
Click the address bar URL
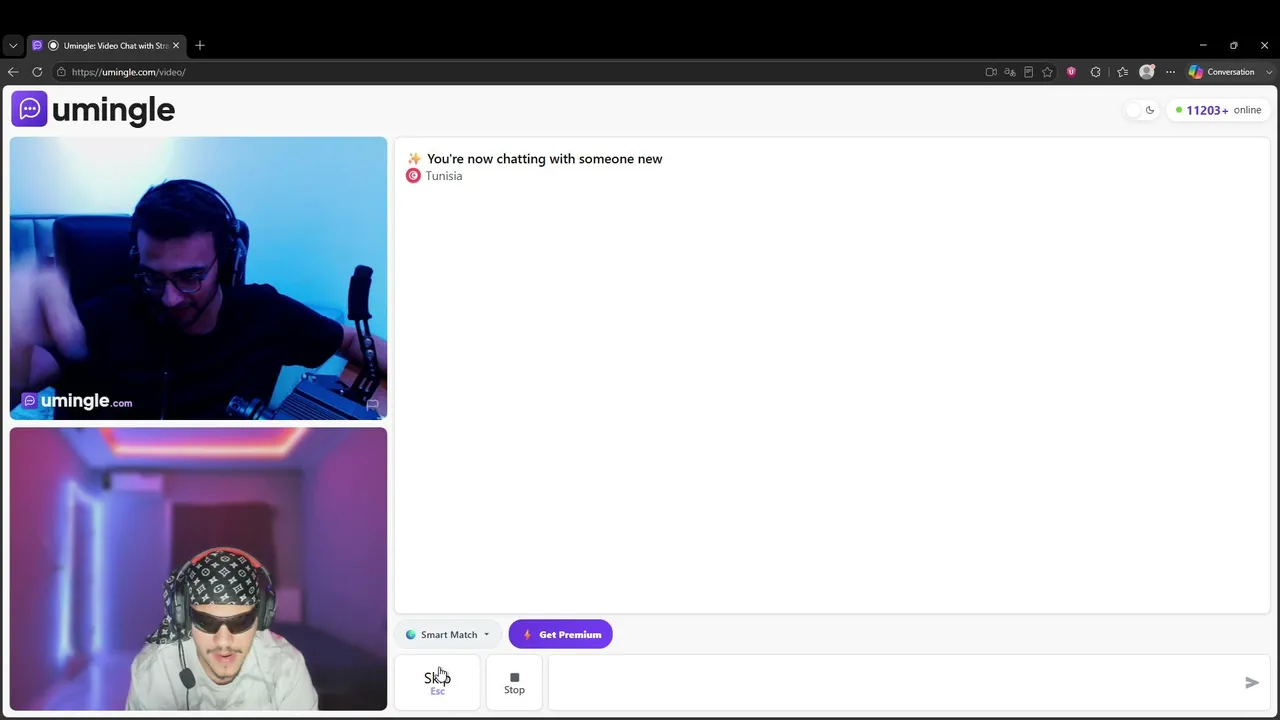[x=128, y=72]
